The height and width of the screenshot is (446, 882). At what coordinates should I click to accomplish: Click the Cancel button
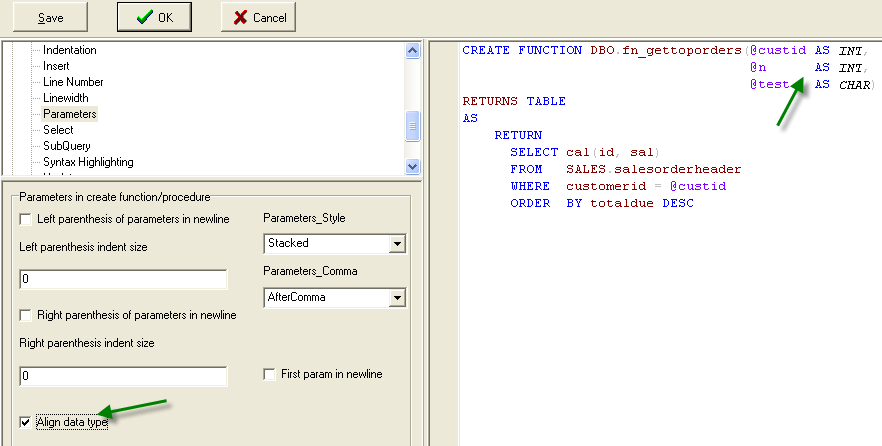(258, 17)
